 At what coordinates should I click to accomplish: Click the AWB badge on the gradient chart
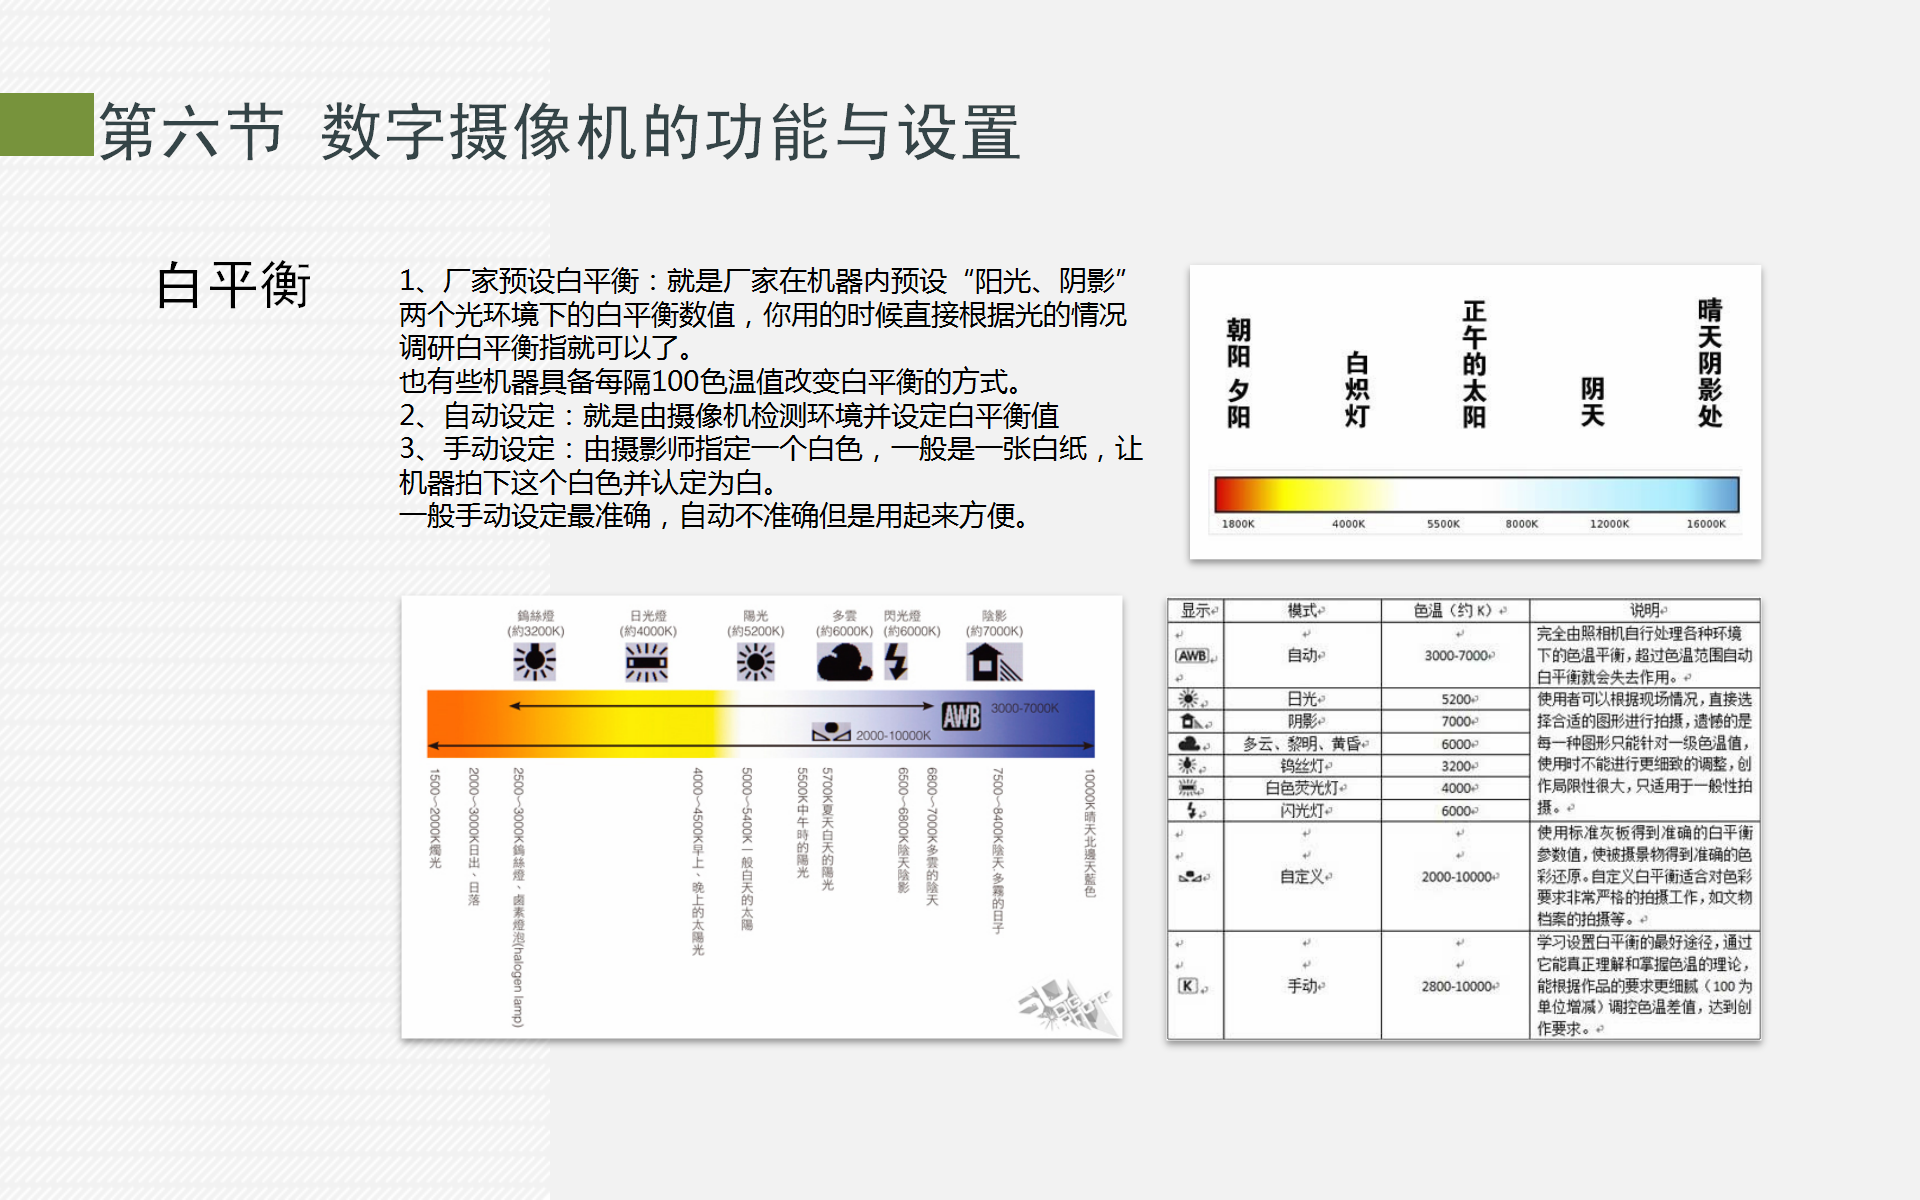click(961, 716)
